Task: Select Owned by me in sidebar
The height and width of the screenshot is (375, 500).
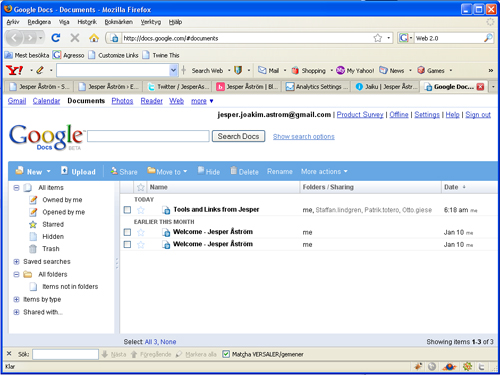Action: (62, 200)
